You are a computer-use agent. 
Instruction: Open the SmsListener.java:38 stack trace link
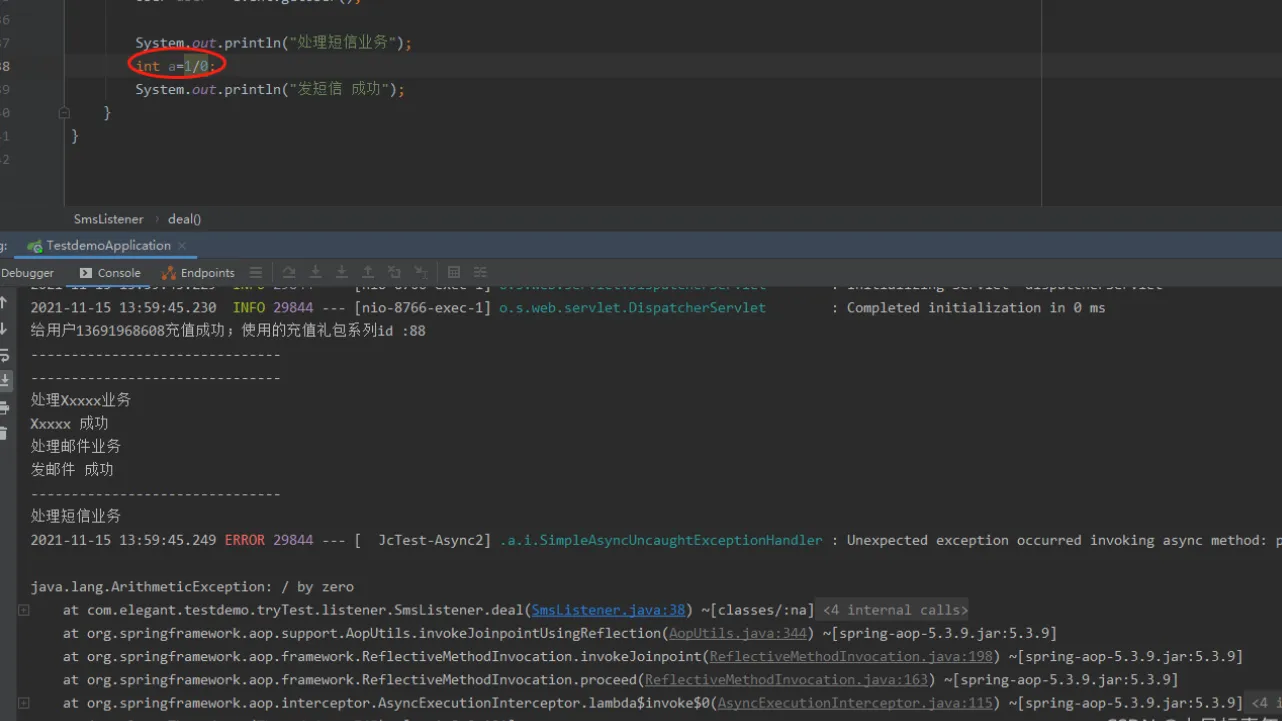click(x=608, y=610)
